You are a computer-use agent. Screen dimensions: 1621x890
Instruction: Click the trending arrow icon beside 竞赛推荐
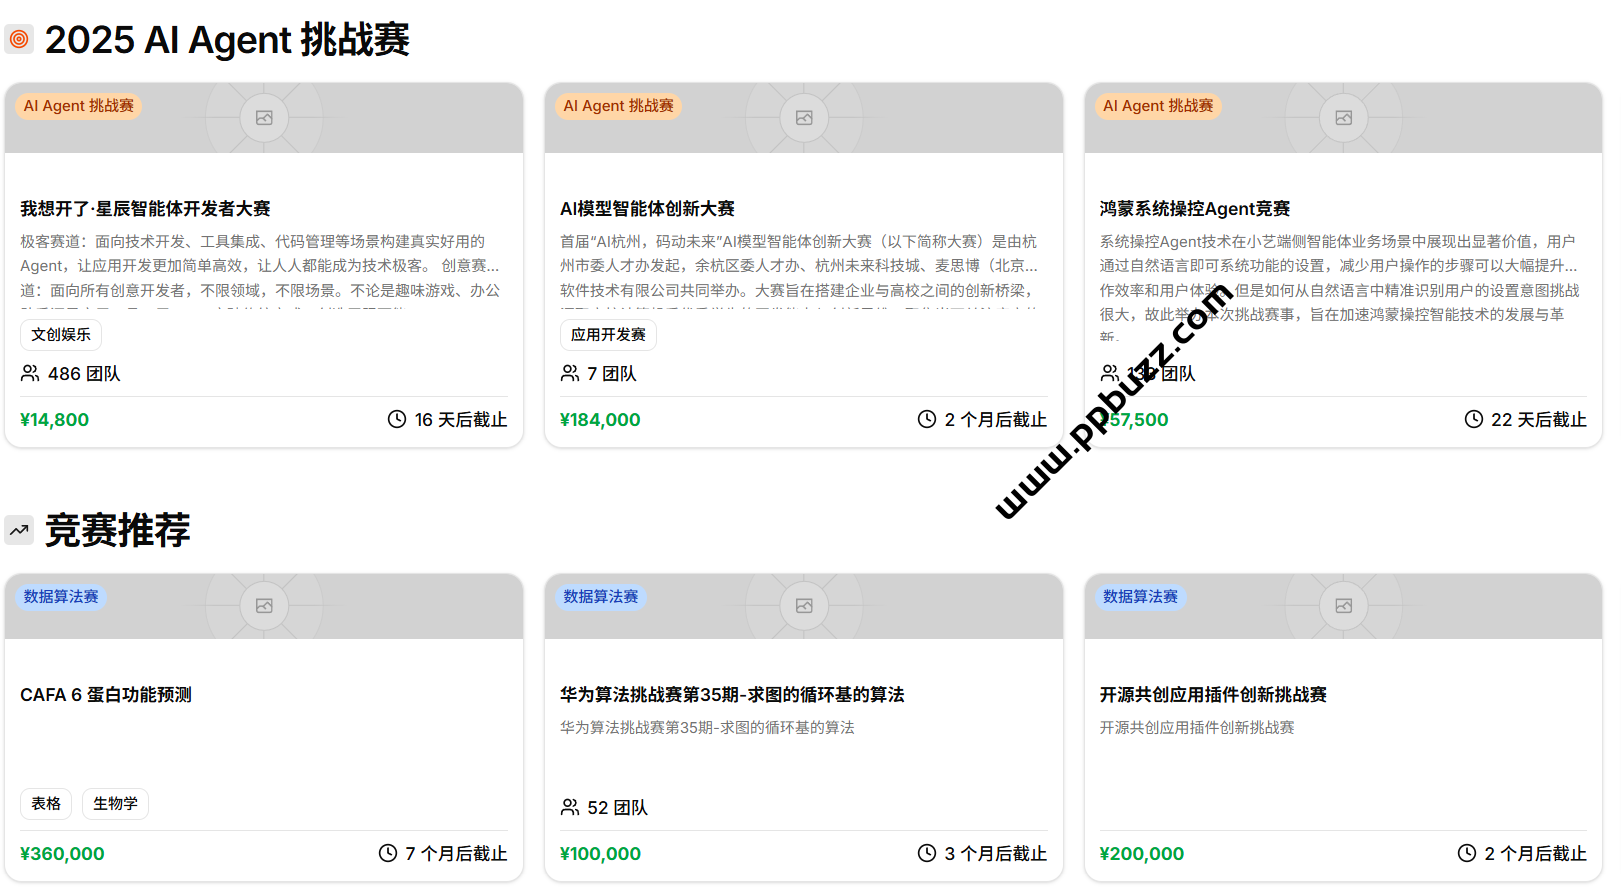point(19,530)
